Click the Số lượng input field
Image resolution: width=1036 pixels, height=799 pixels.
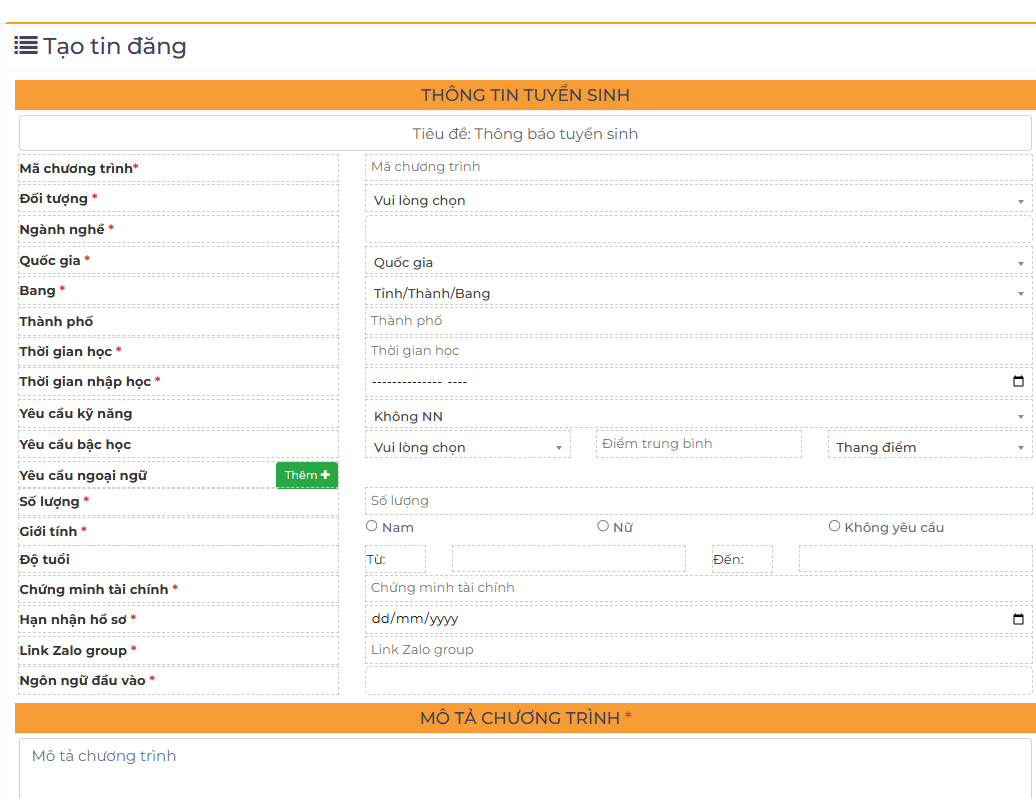pos(698,501)
